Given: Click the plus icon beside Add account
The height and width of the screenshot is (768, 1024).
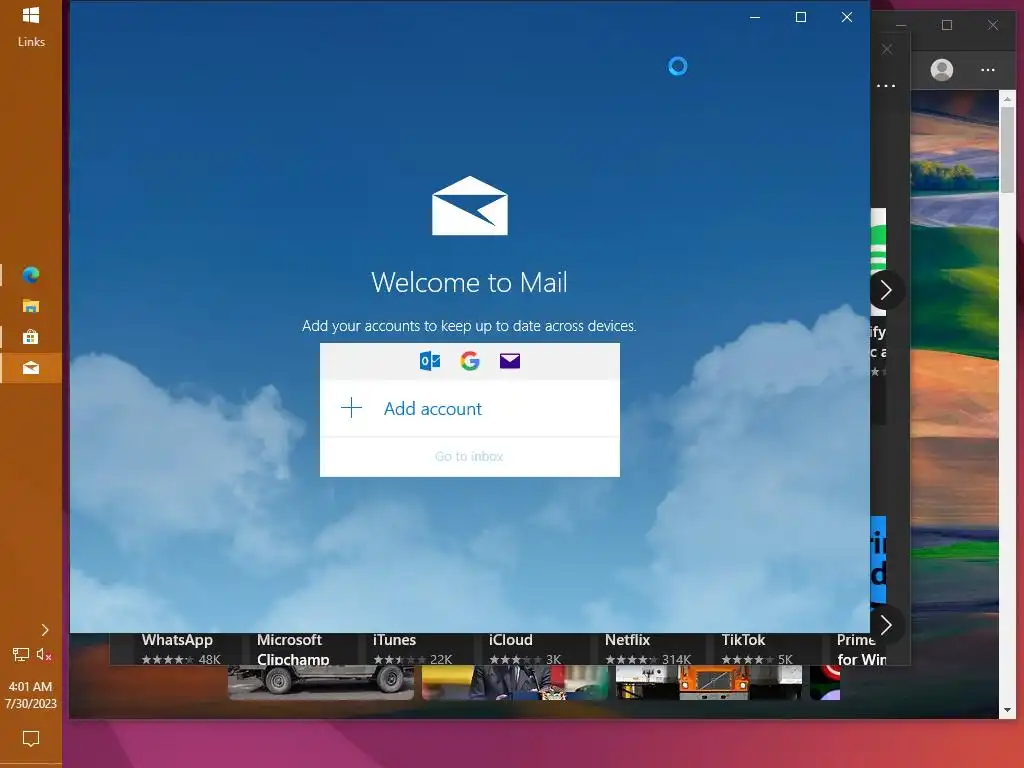Looking at the screenshot, I should pyautogui.click(x=351, y=408).
